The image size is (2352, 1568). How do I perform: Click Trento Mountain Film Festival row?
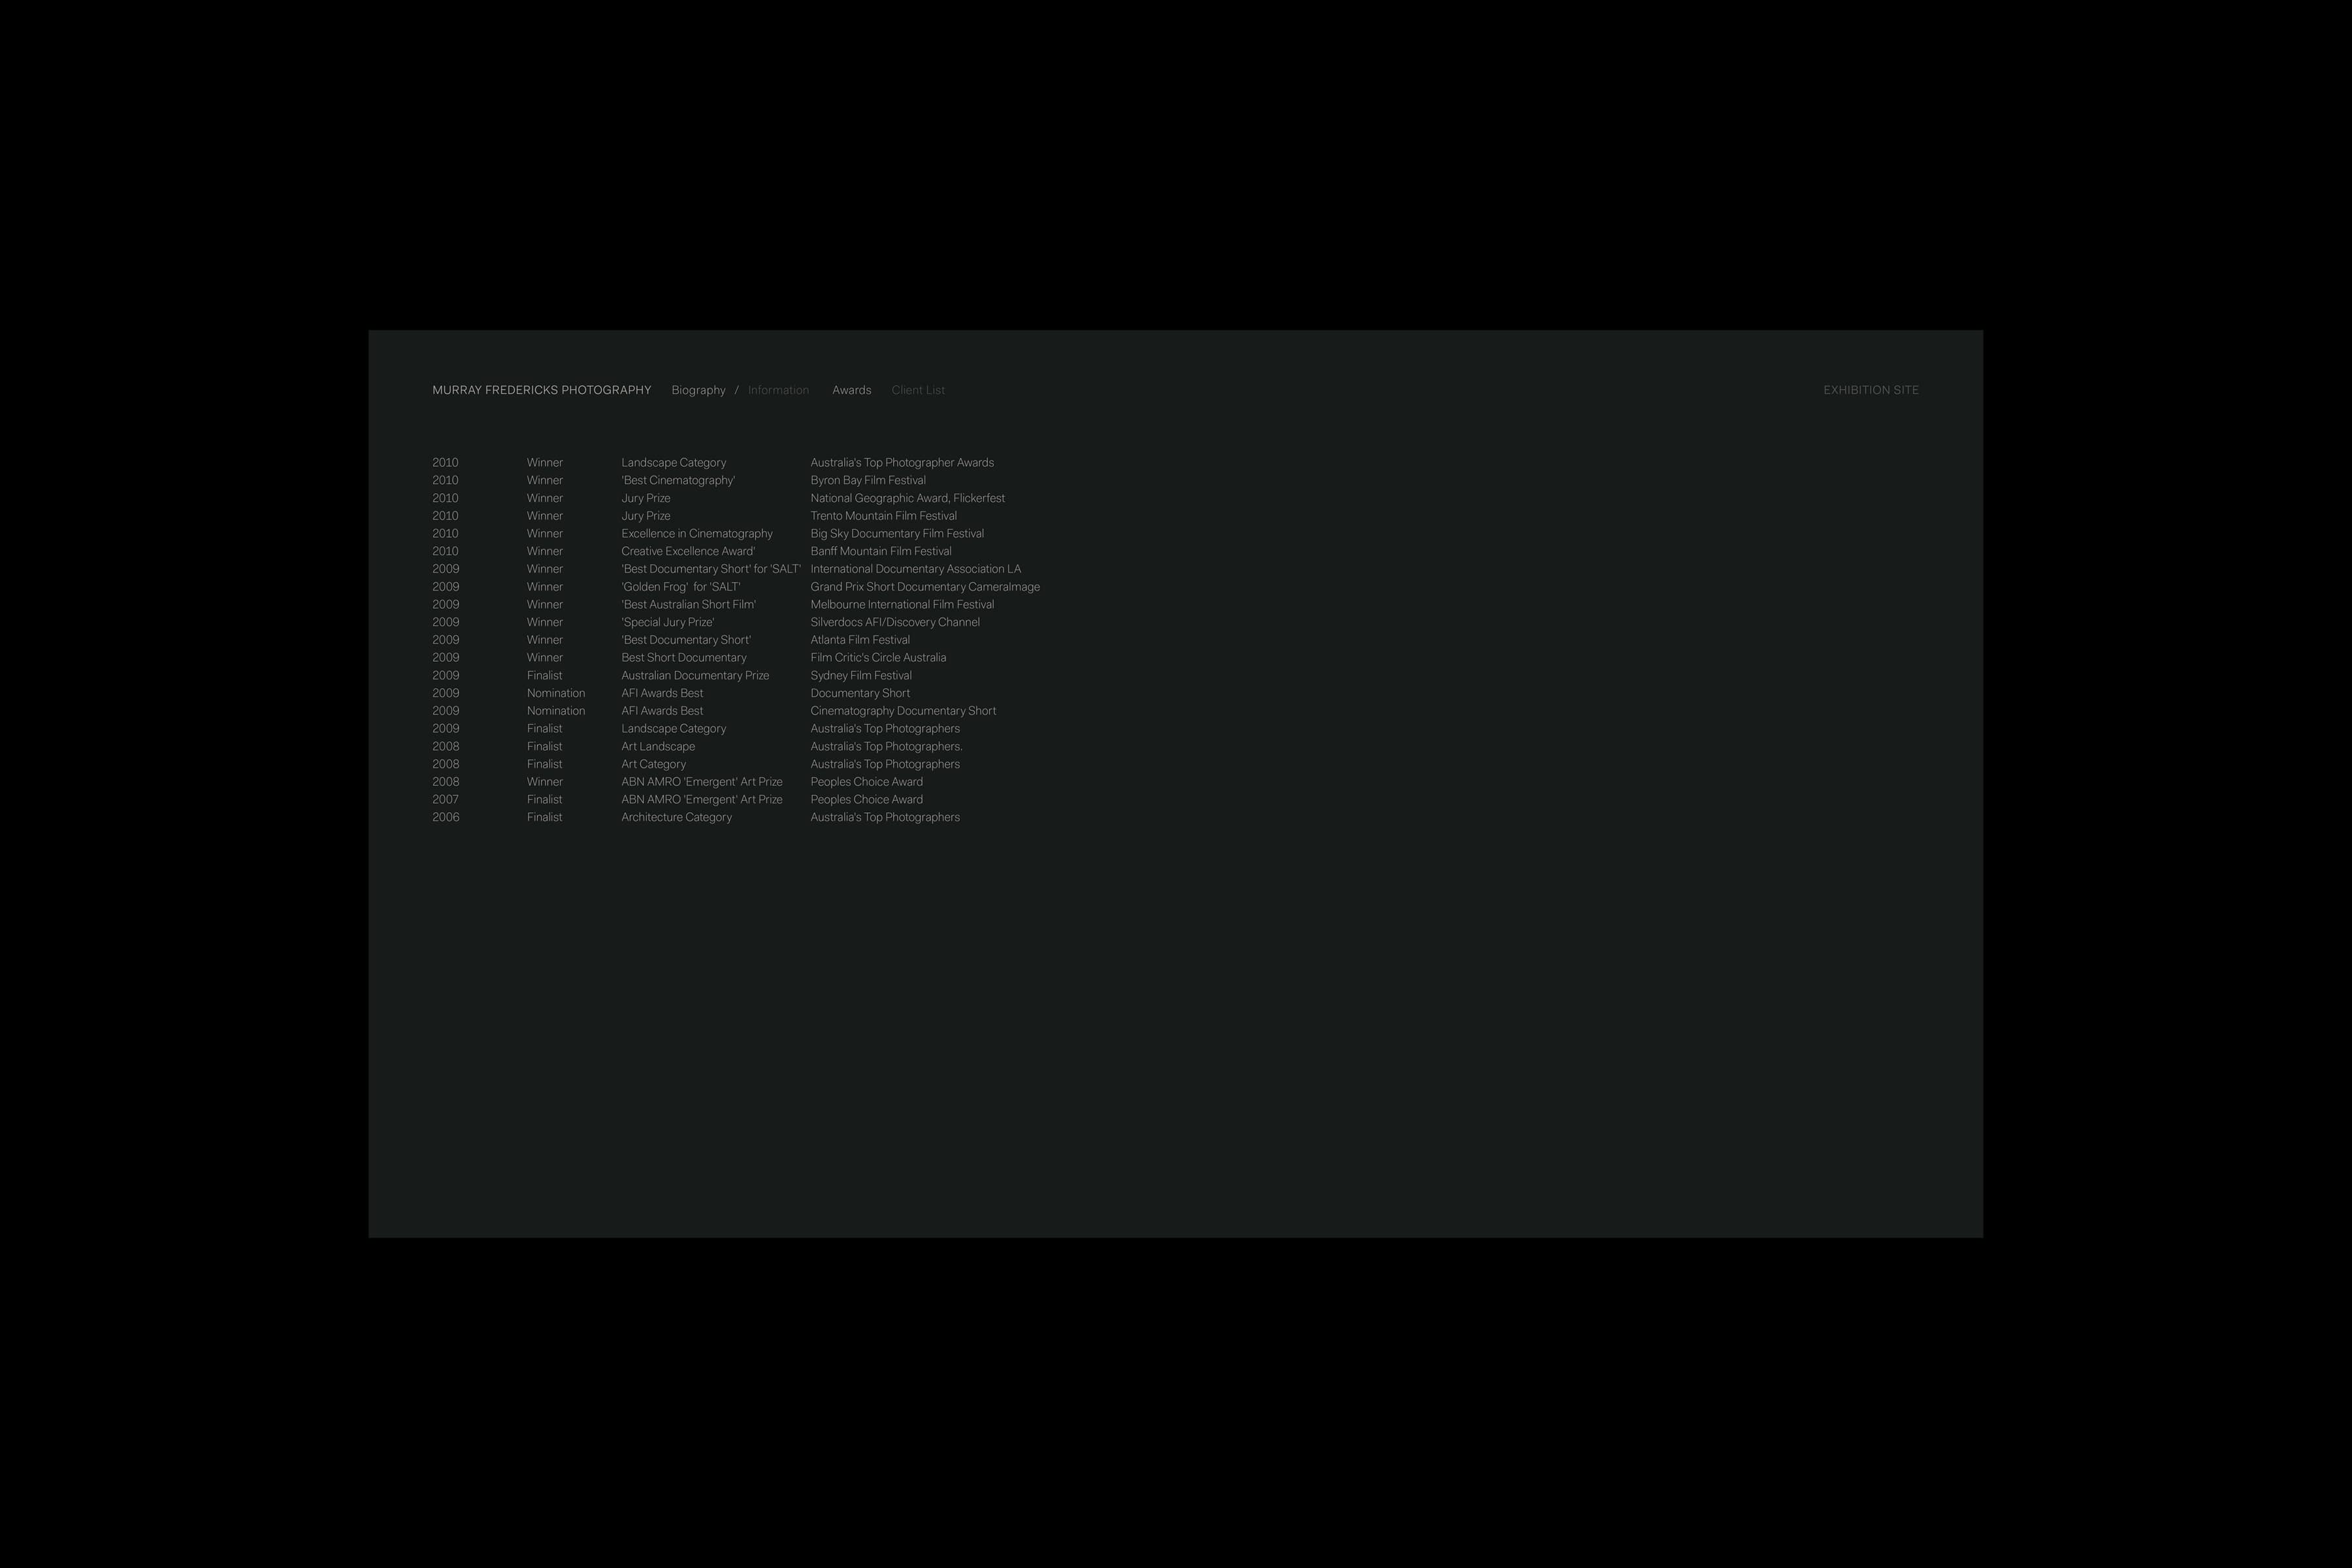point(883,516)
